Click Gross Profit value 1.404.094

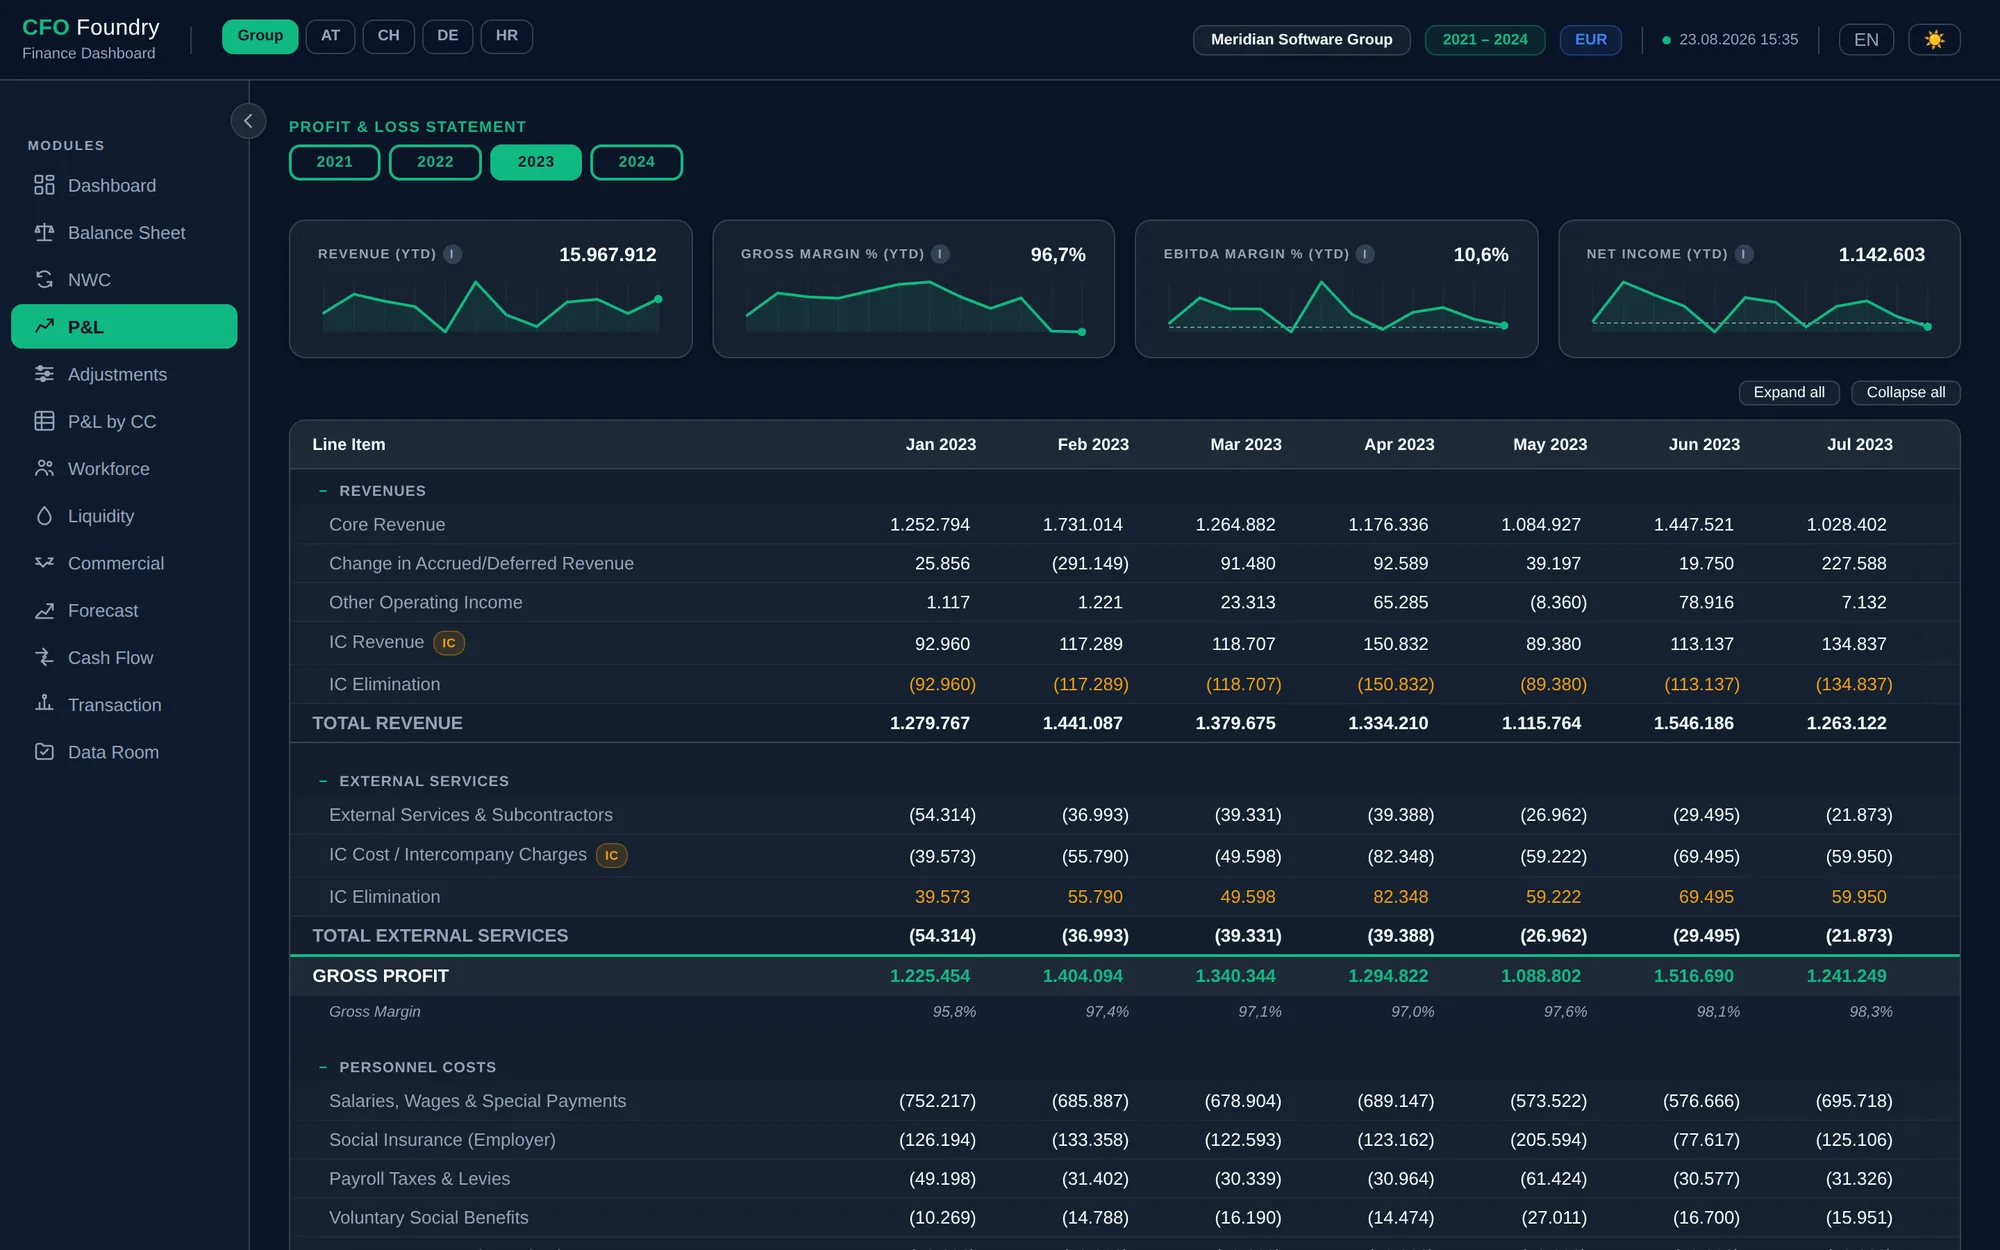coord(1082,976)
